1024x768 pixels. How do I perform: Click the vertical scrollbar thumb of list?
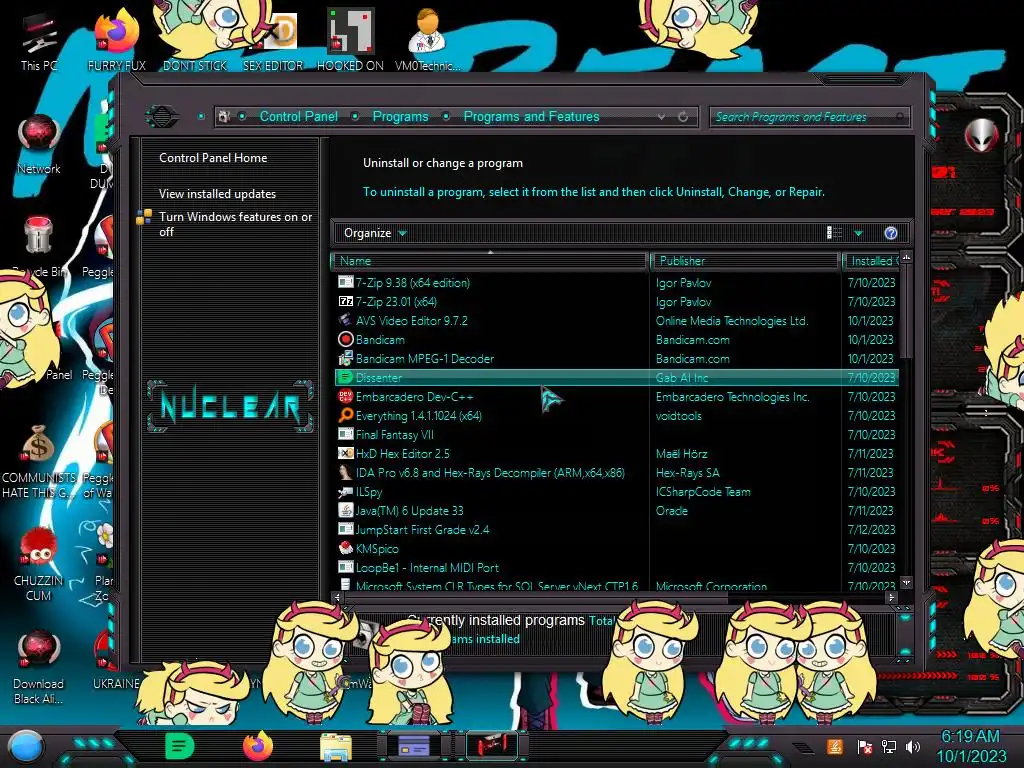(x=905, y=310)
